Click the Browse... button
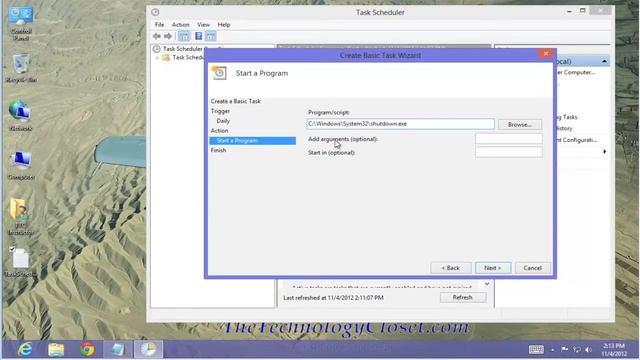The image size is (640, 360). pyautogui.click(x=520, y=124)
